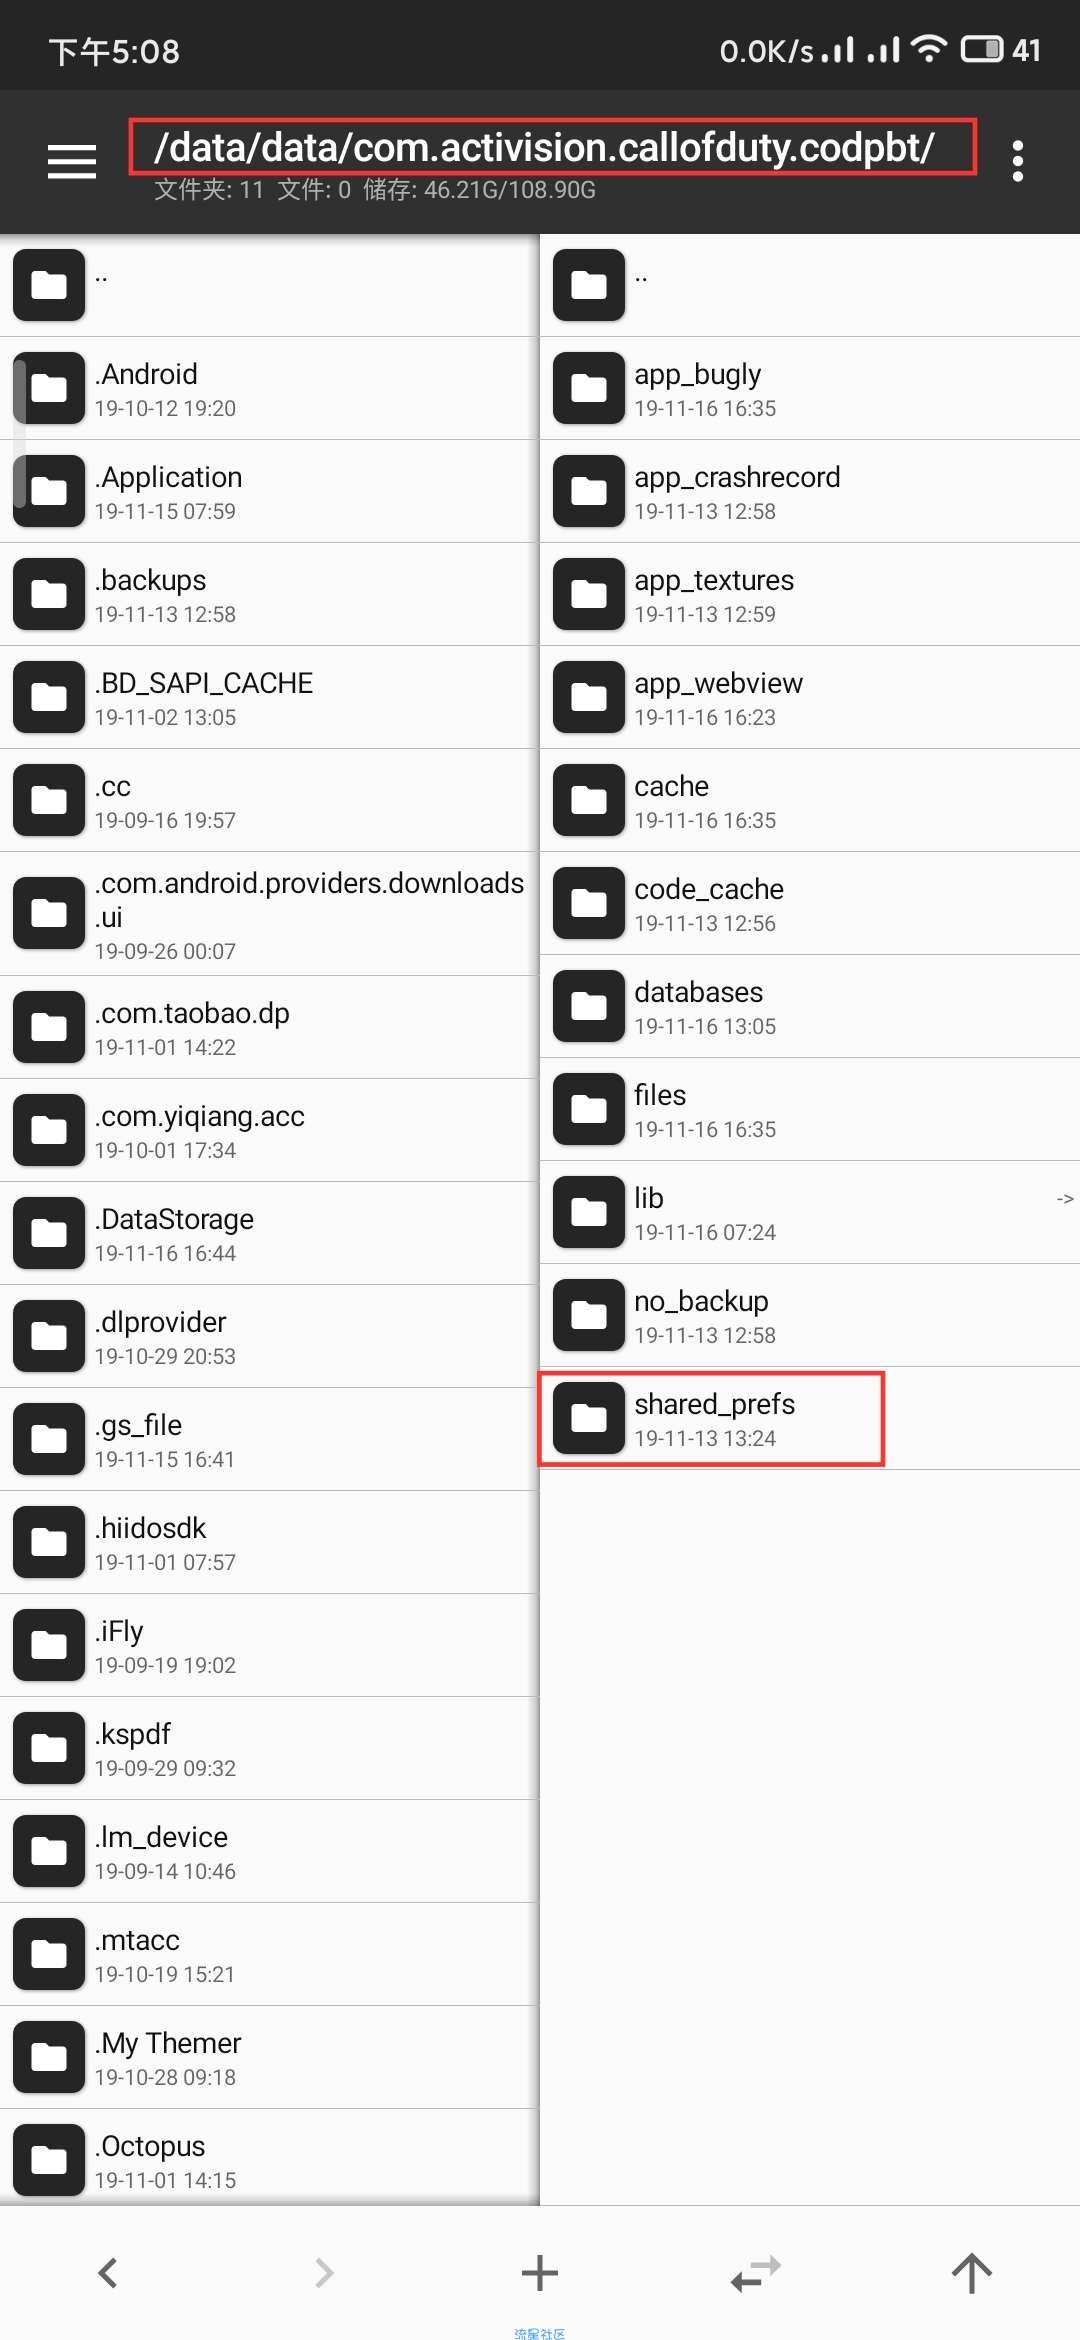Select the files folder icon
1080x2340 pixels.
(589, 1109)
